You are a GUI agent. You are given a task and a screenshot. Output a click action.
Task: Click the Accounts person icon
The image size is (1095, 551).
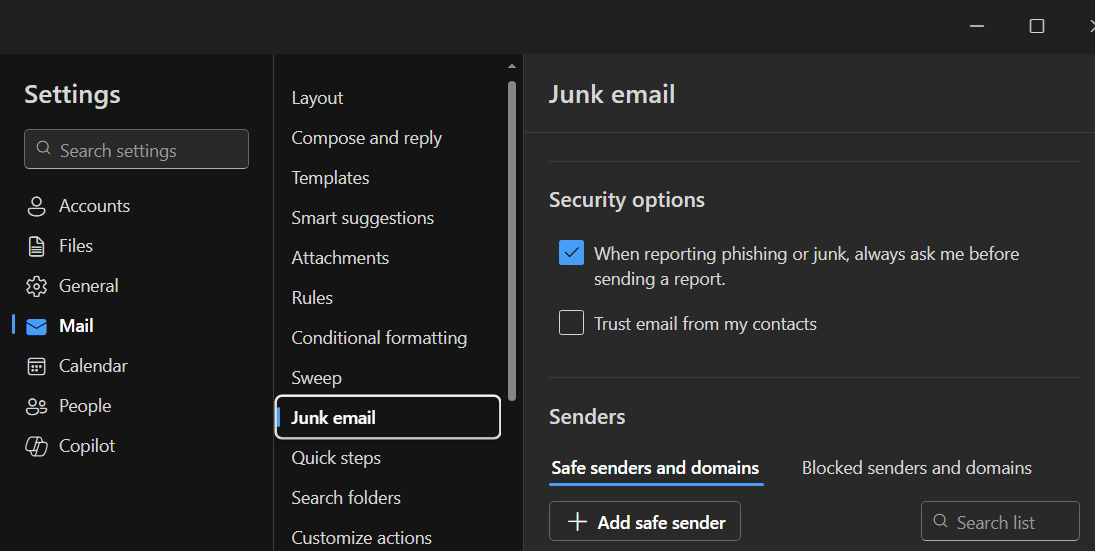point(36,206)
